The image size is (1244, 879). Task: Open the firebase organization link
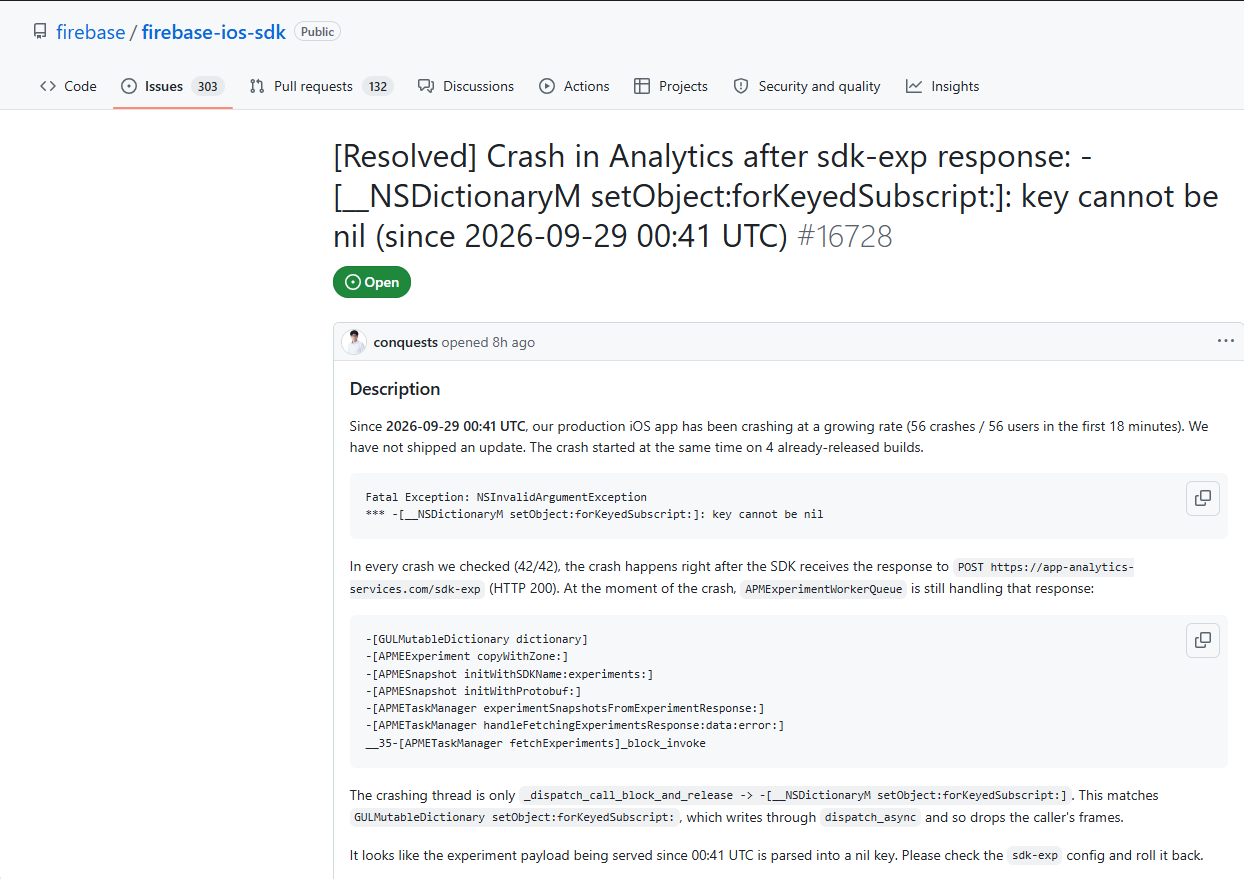(90, 32)
